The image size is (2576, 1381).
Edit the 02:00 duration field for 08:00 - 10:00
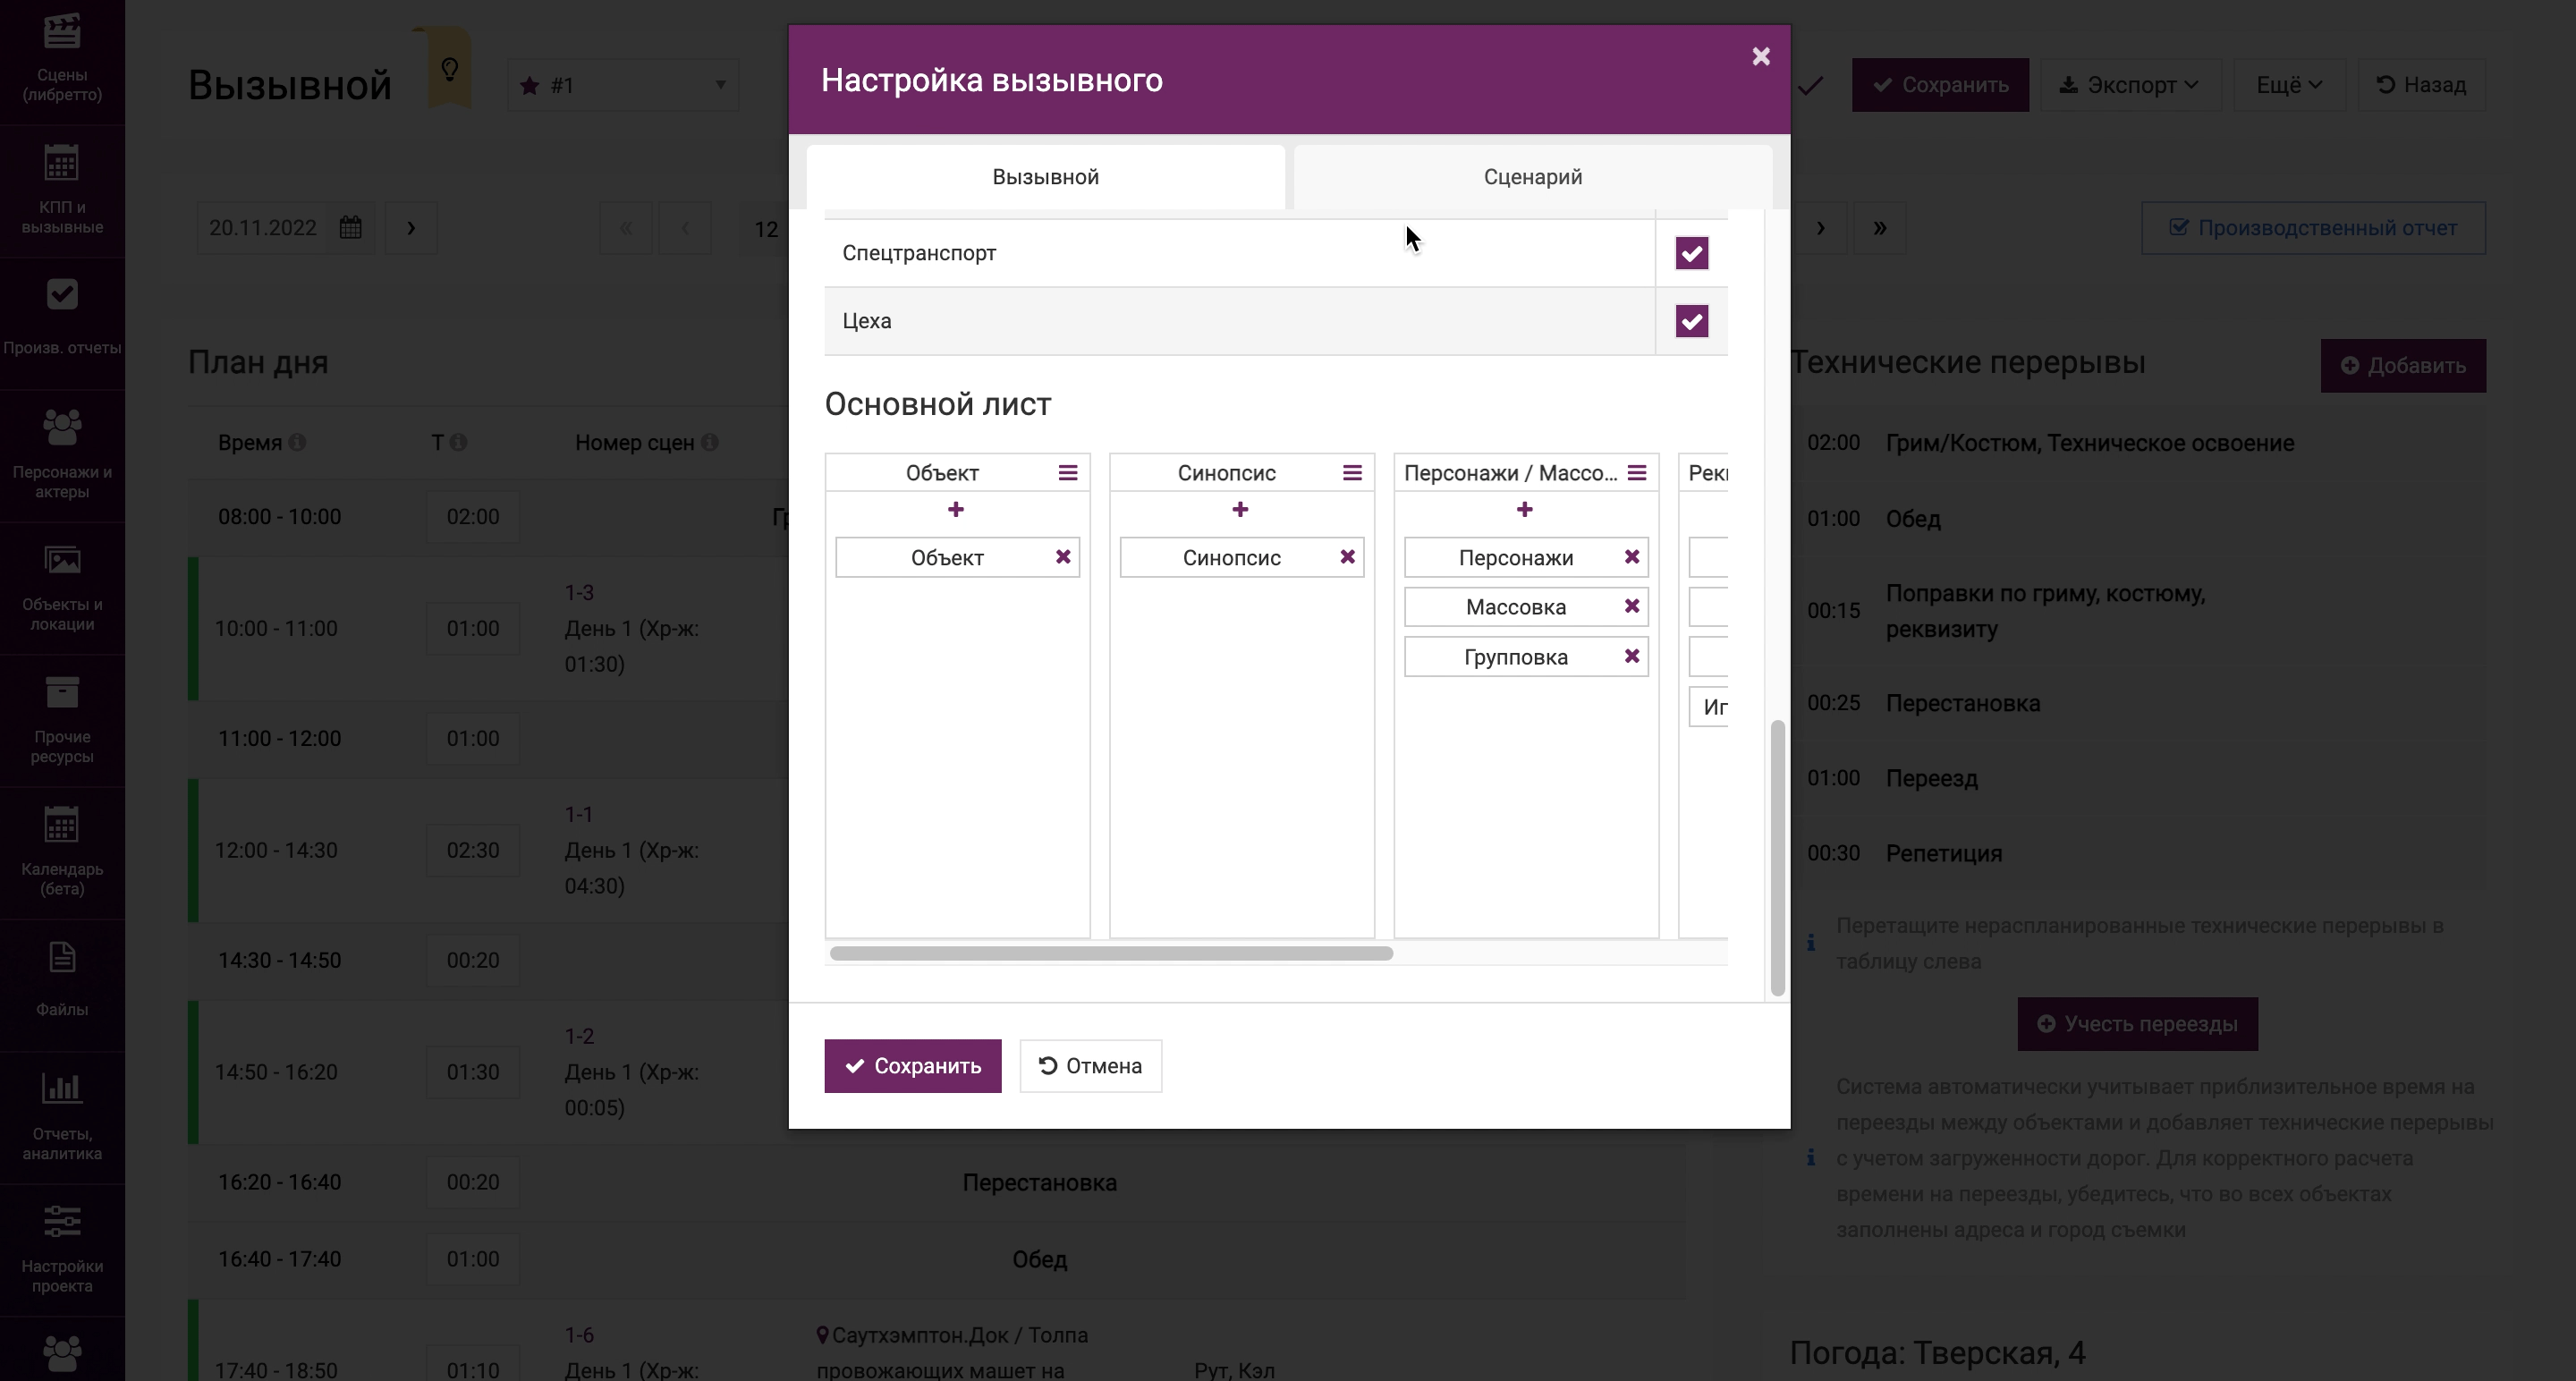(x=473, y=517)
